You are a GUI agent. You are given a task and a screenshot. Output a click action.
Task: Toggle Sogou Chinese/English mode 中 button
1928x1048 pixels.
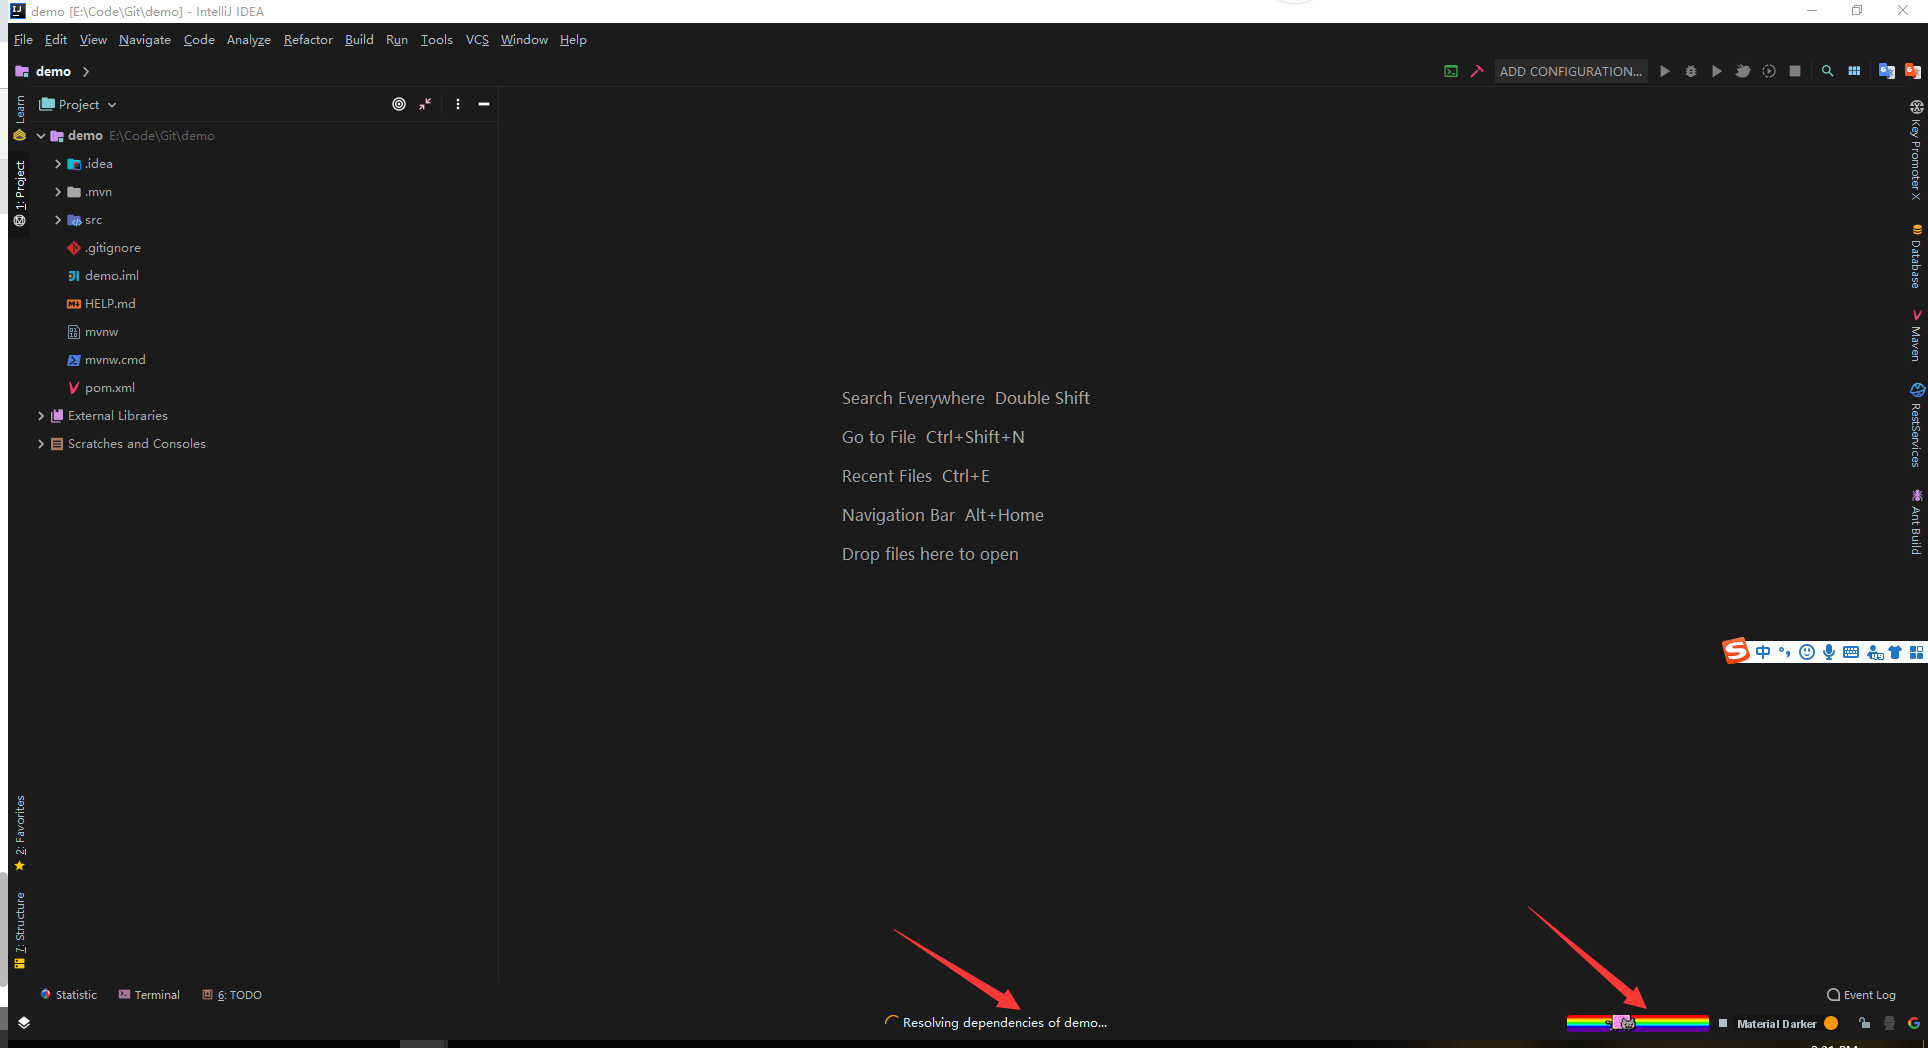(x=1763, y=652)
